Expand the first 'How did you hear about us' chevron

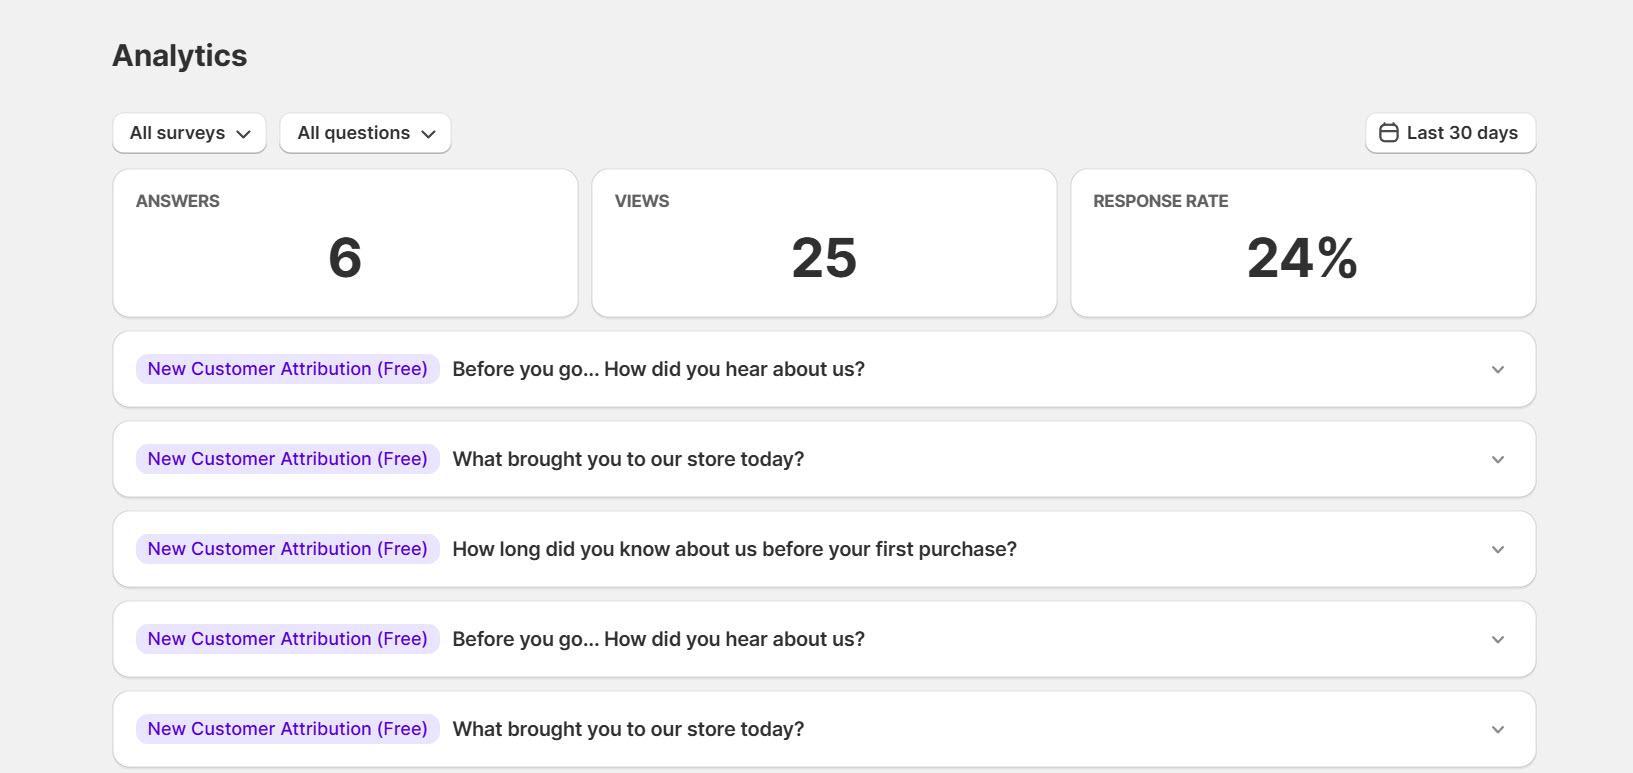pos(1497,370)
